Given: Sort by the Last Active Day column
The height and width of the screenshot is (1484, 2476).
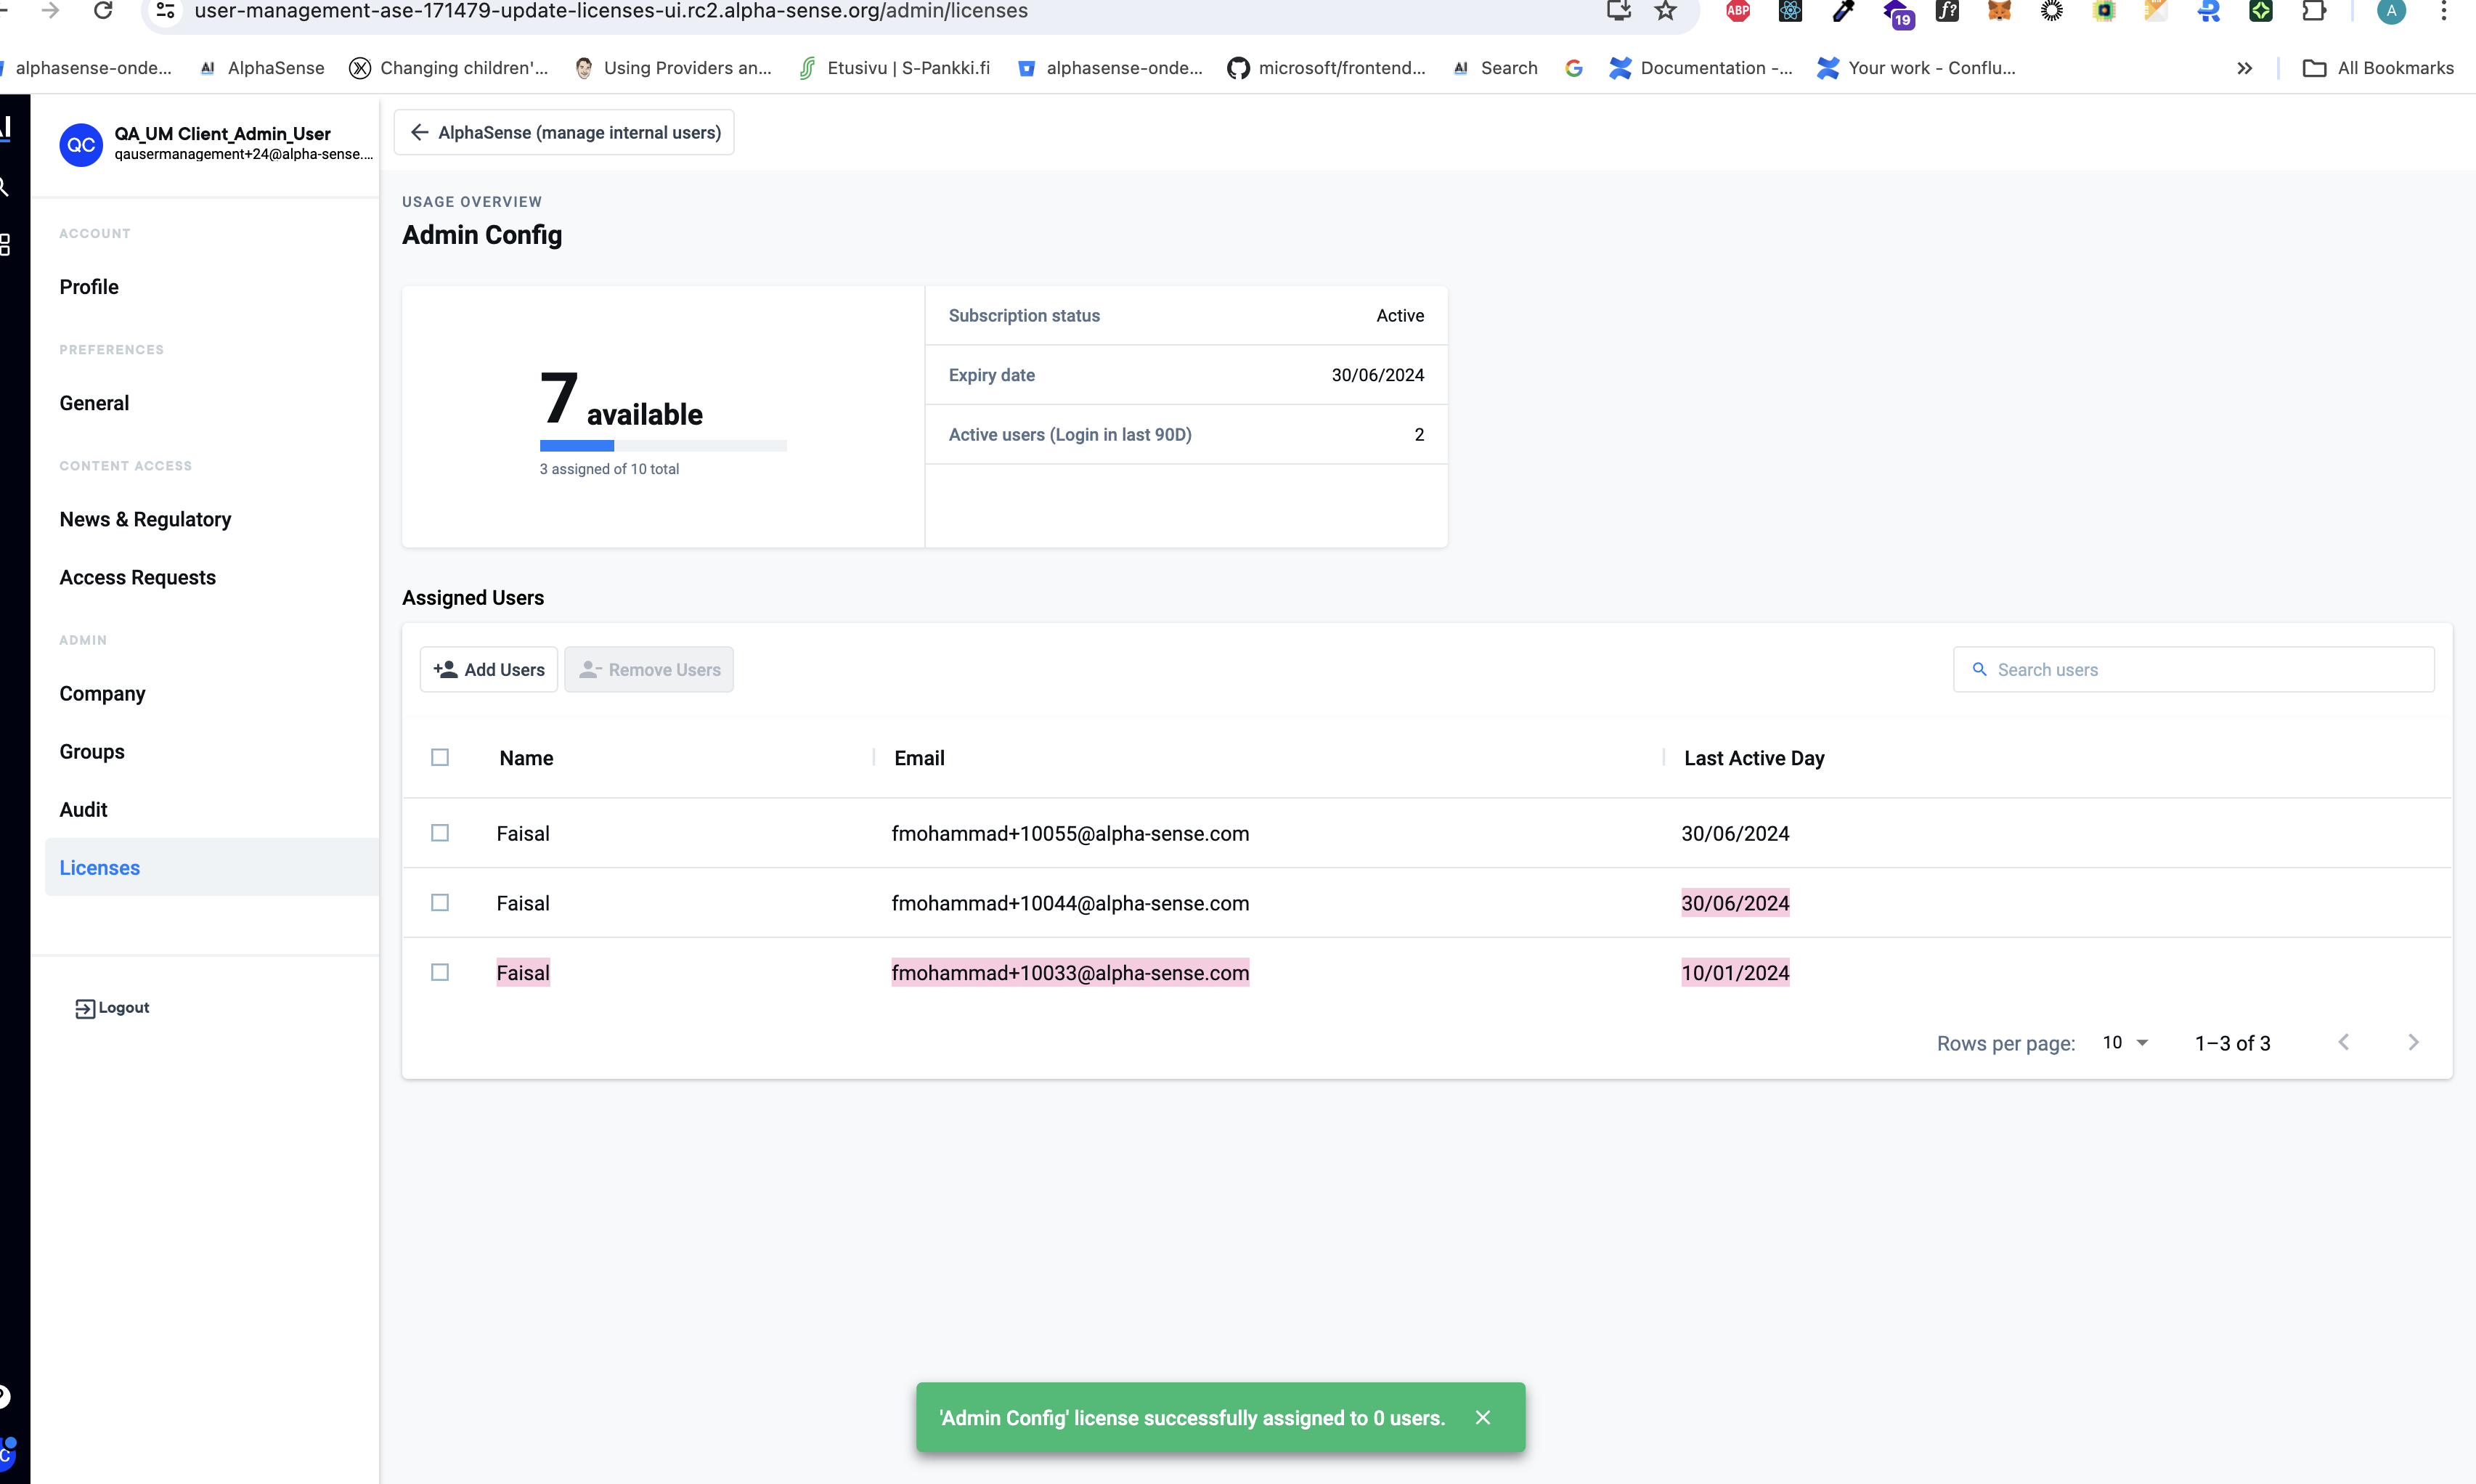Looking at the screenshot, I should click(x=1754, y=758).
